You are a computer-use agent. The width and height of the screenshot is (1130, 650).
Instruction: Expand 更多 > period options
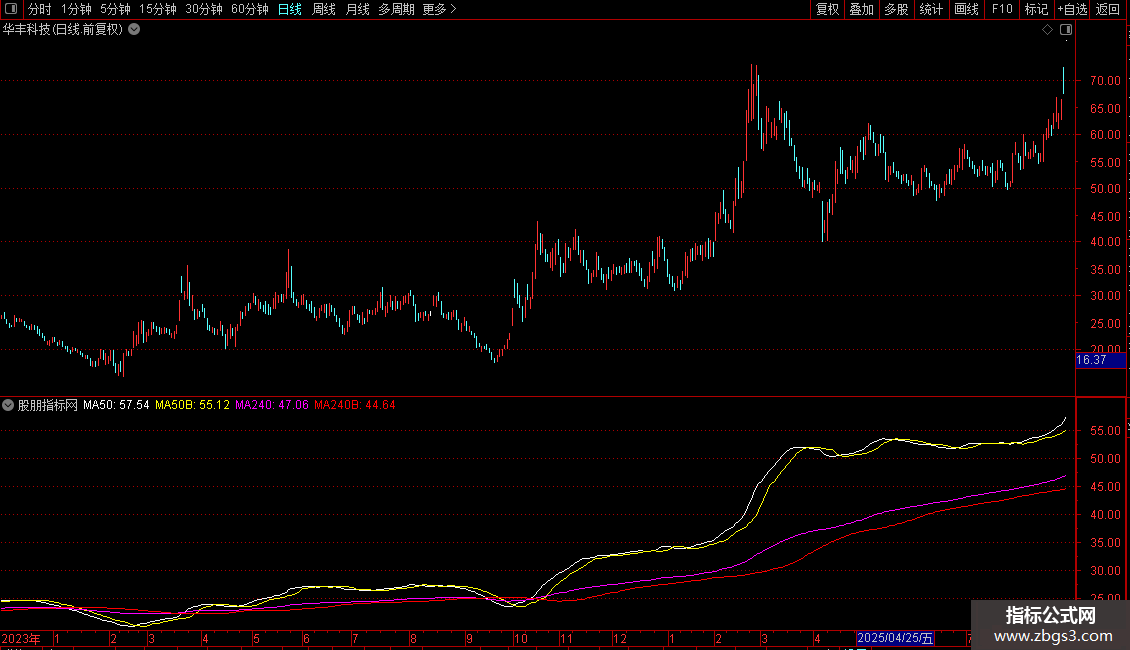[439, 9]
